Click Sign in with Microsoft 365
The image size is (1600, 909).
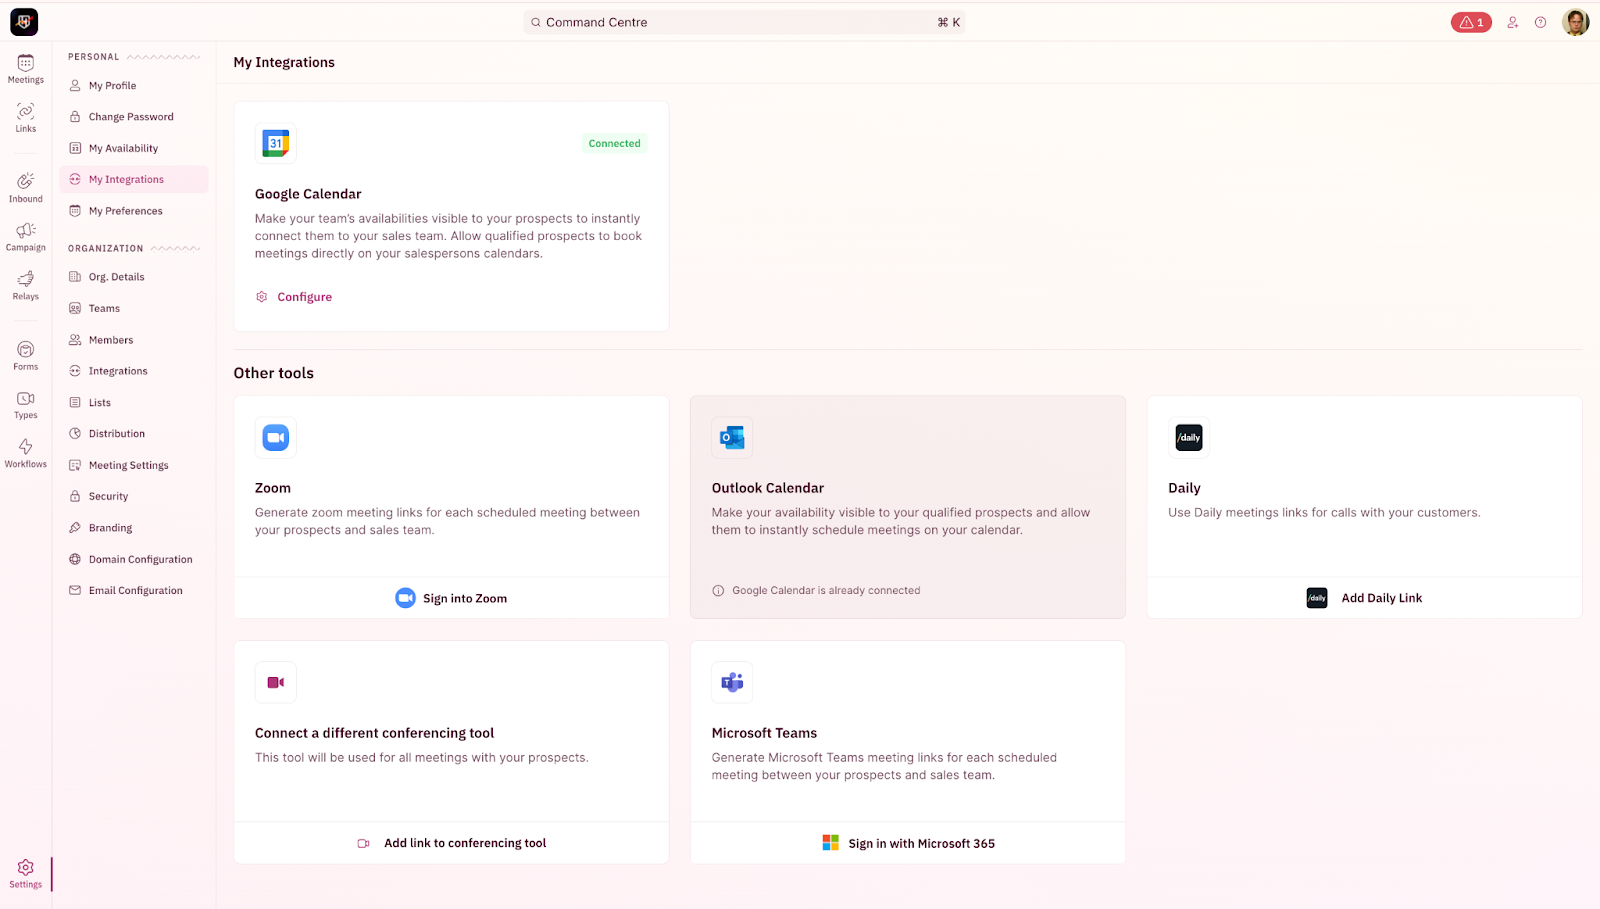[908, 843]
